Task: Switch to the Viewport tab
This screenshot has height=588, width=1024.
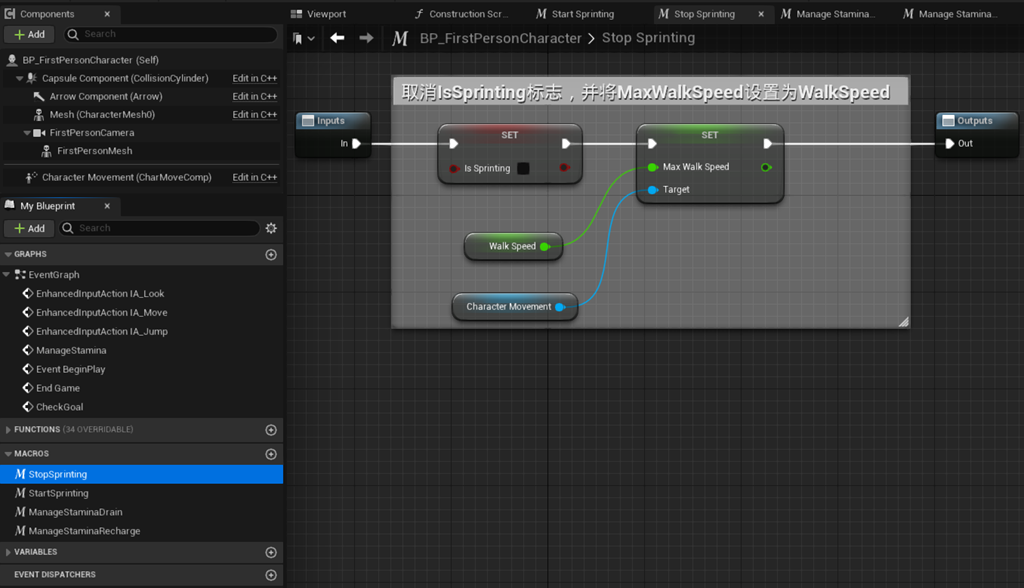Action: tap(319, 14)
